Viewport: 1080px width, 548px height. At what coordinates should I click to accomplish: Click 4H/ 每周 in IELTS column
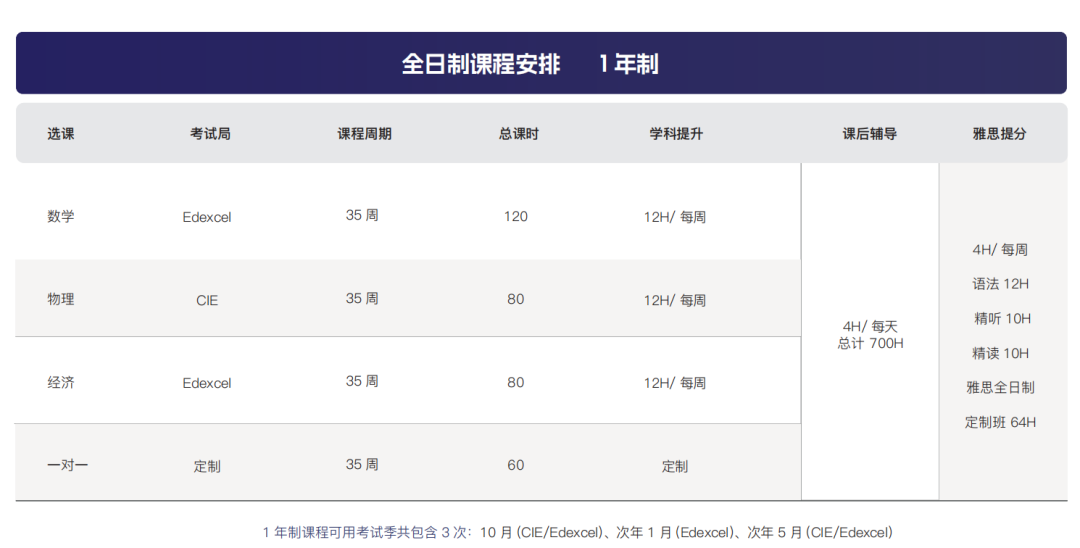point(1000,249)
